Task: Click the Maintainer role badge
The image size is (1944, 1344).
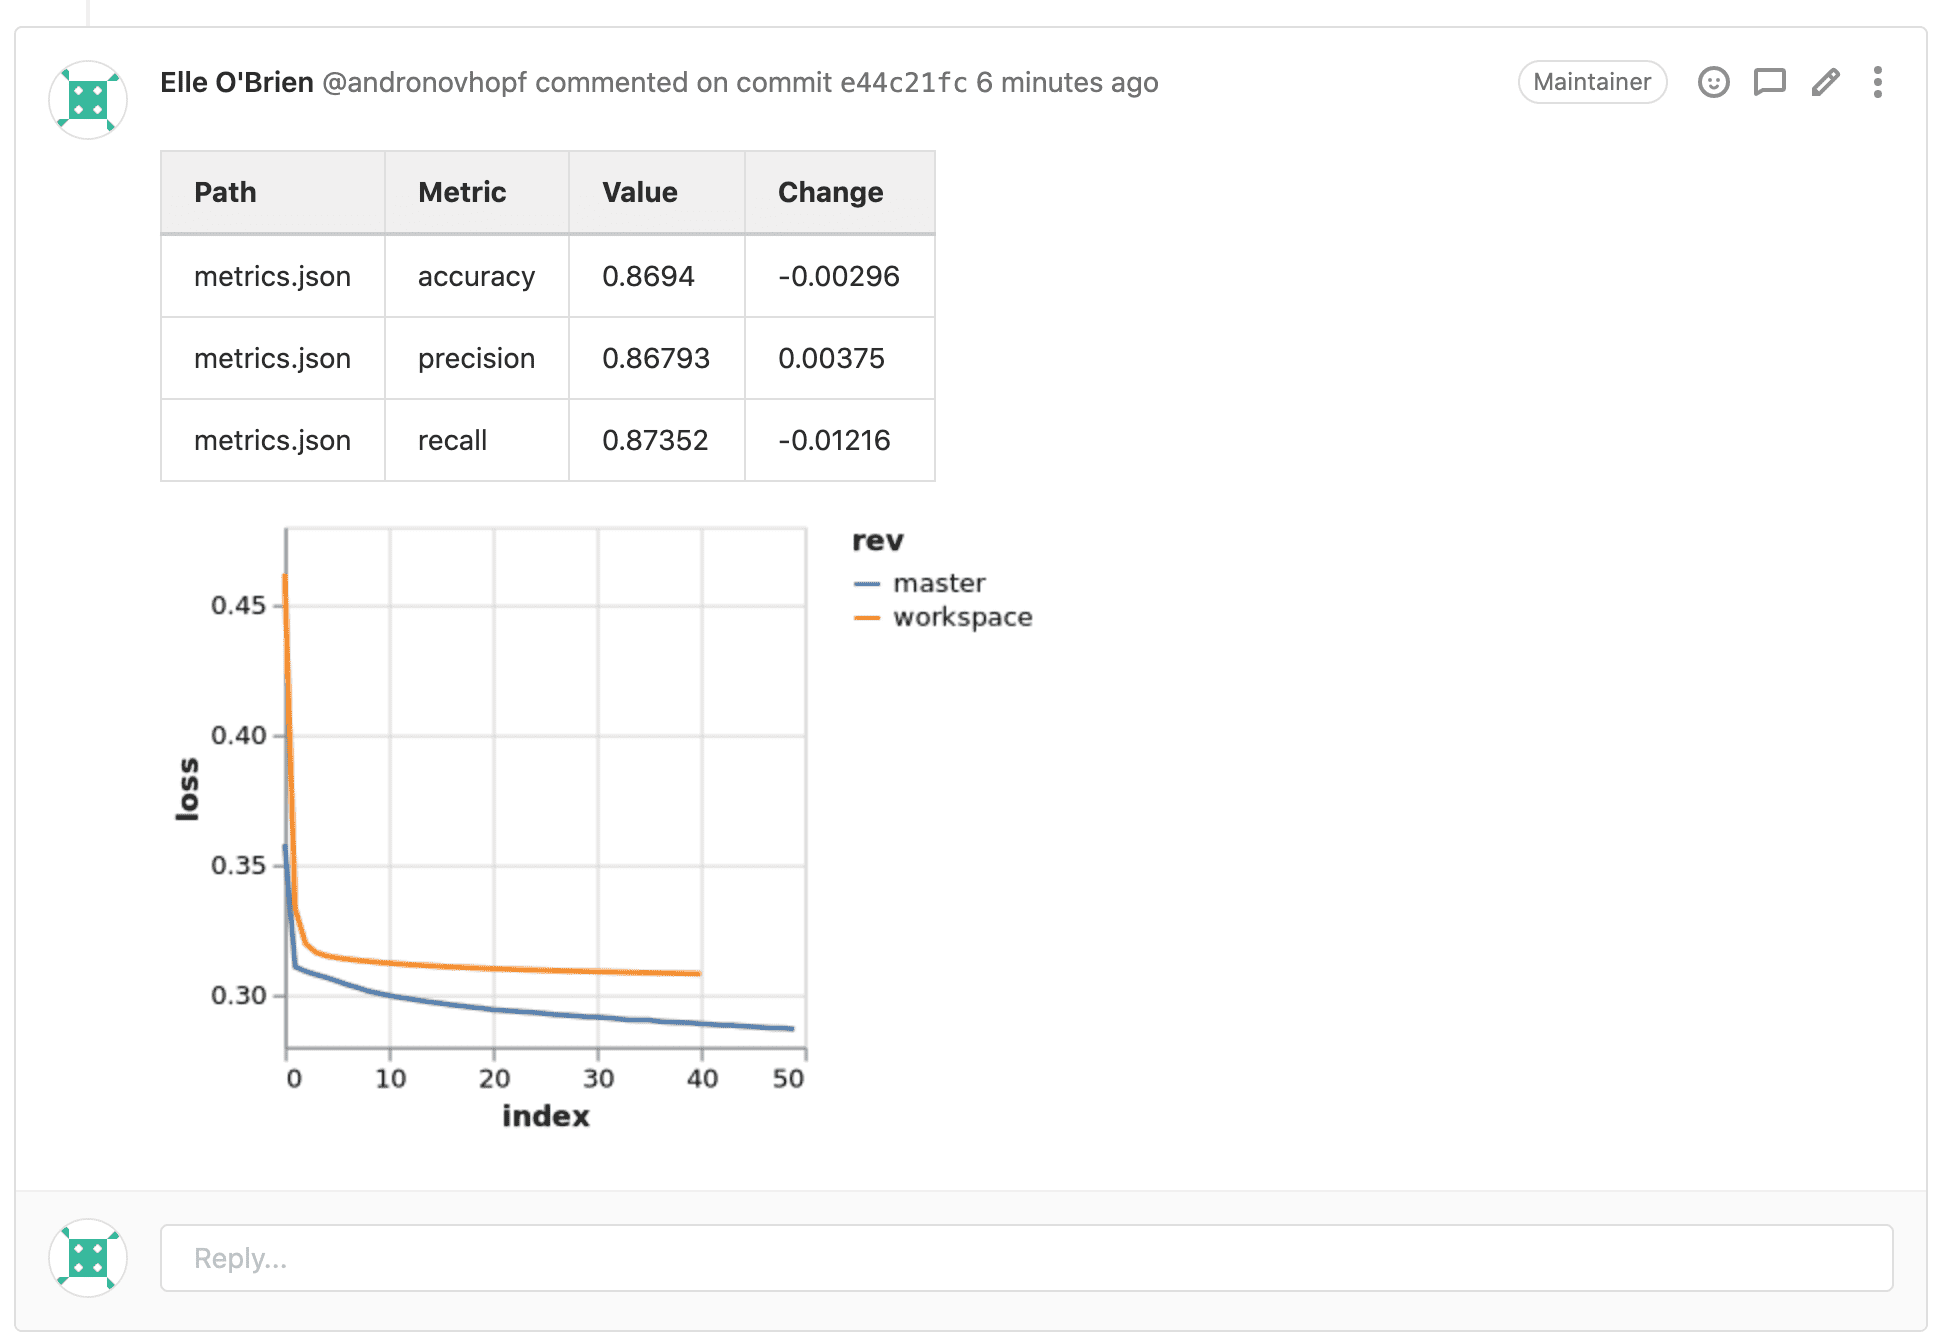Action: point(1591,82)
